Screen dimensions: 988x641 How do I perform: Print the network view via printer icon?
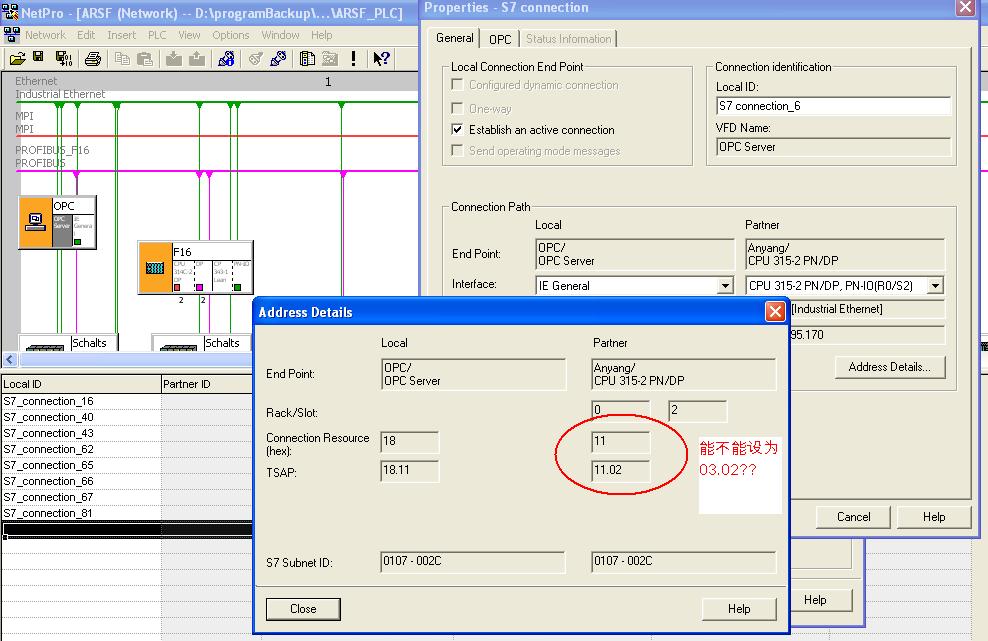pos(93,59)
